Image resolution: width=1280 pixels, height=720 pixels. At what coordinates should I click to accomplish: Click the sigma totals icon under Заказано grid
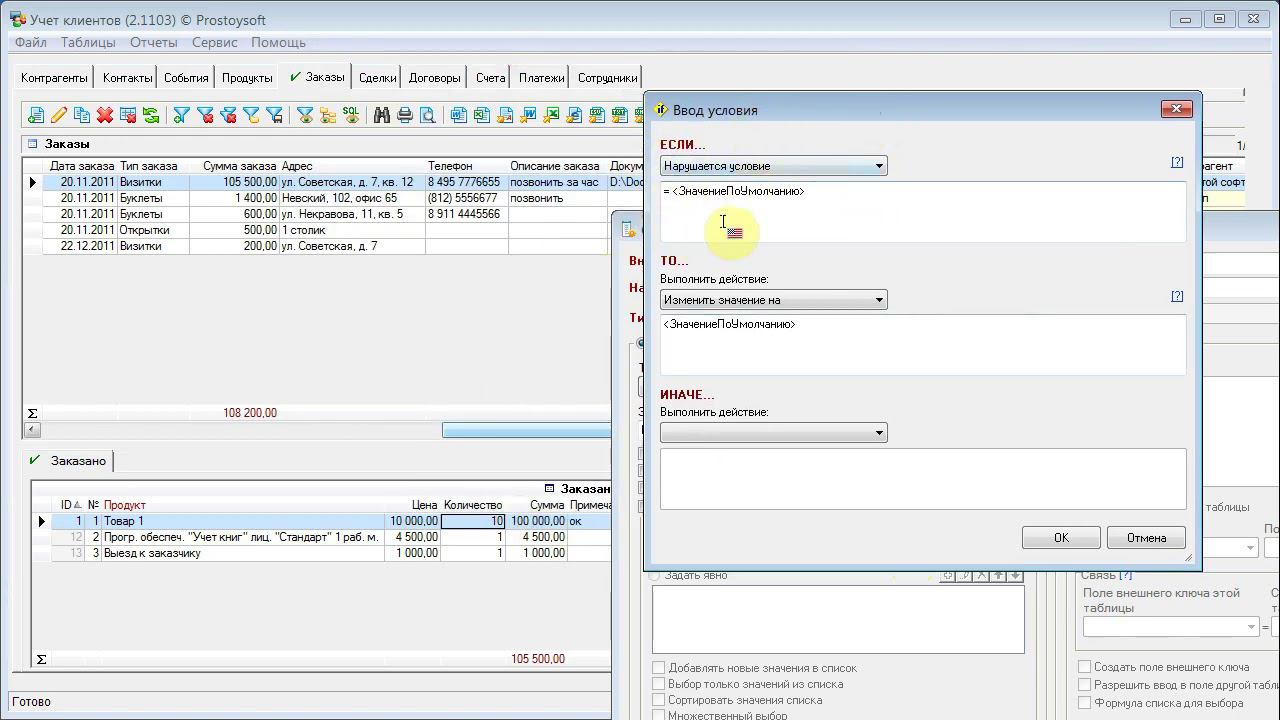coord(41,659)
